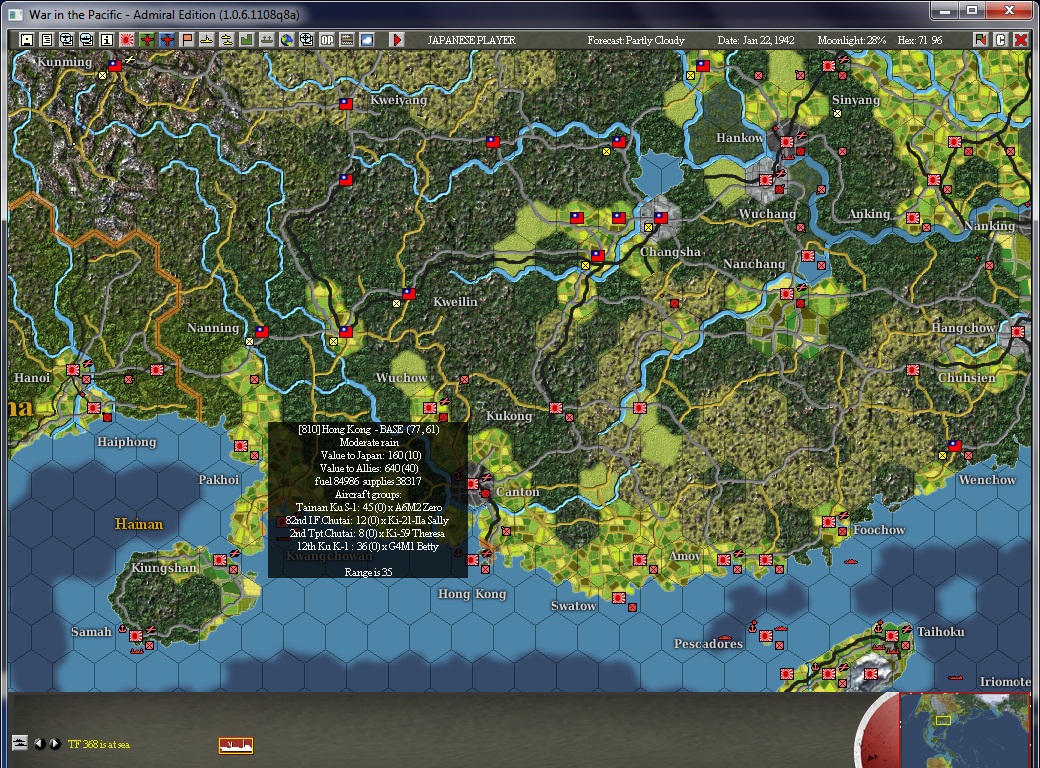The image size is (1040, 768).
Task: Click the yellow double ships toolbar icon
Action: (x=226, y=40)
